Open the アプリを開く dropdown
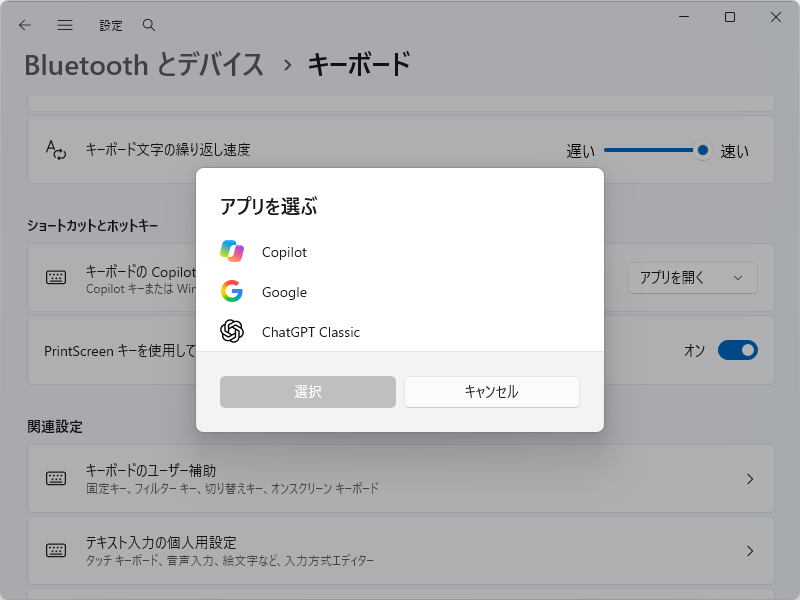The height and width of the screenshot is (600, 800). coord(692,278)
